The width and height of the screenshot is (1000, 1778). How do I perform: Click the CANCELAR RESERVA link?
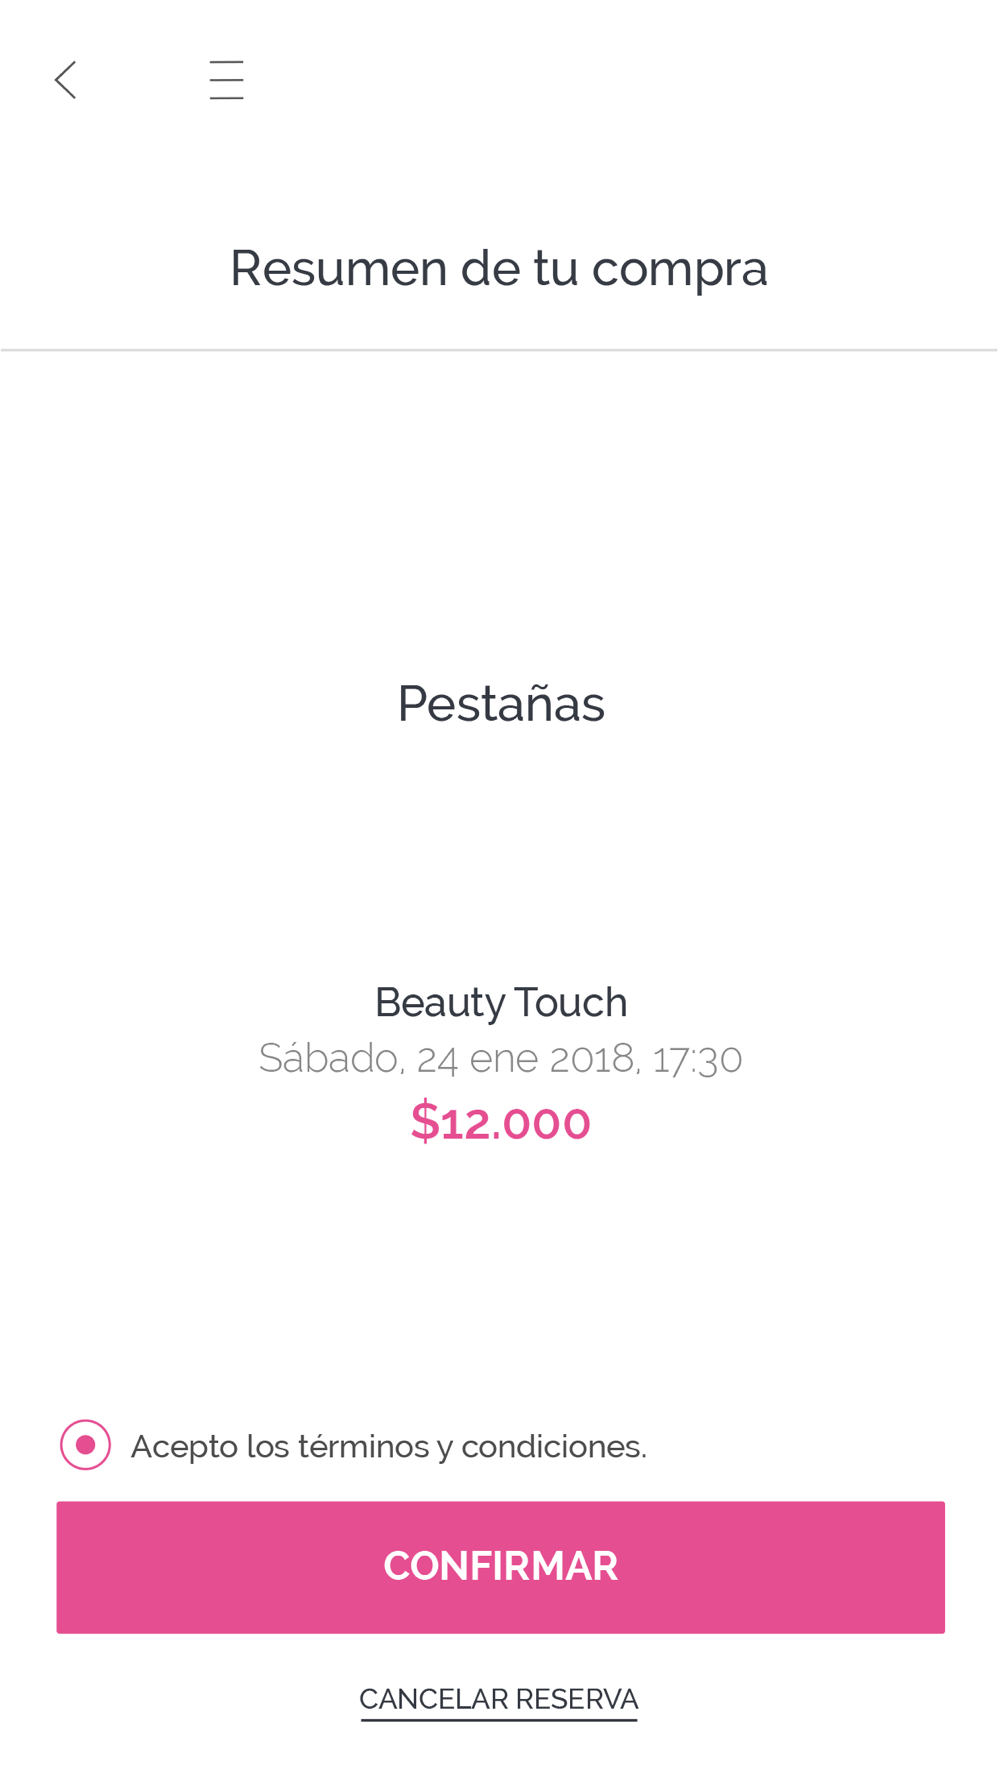point(499,1699)
